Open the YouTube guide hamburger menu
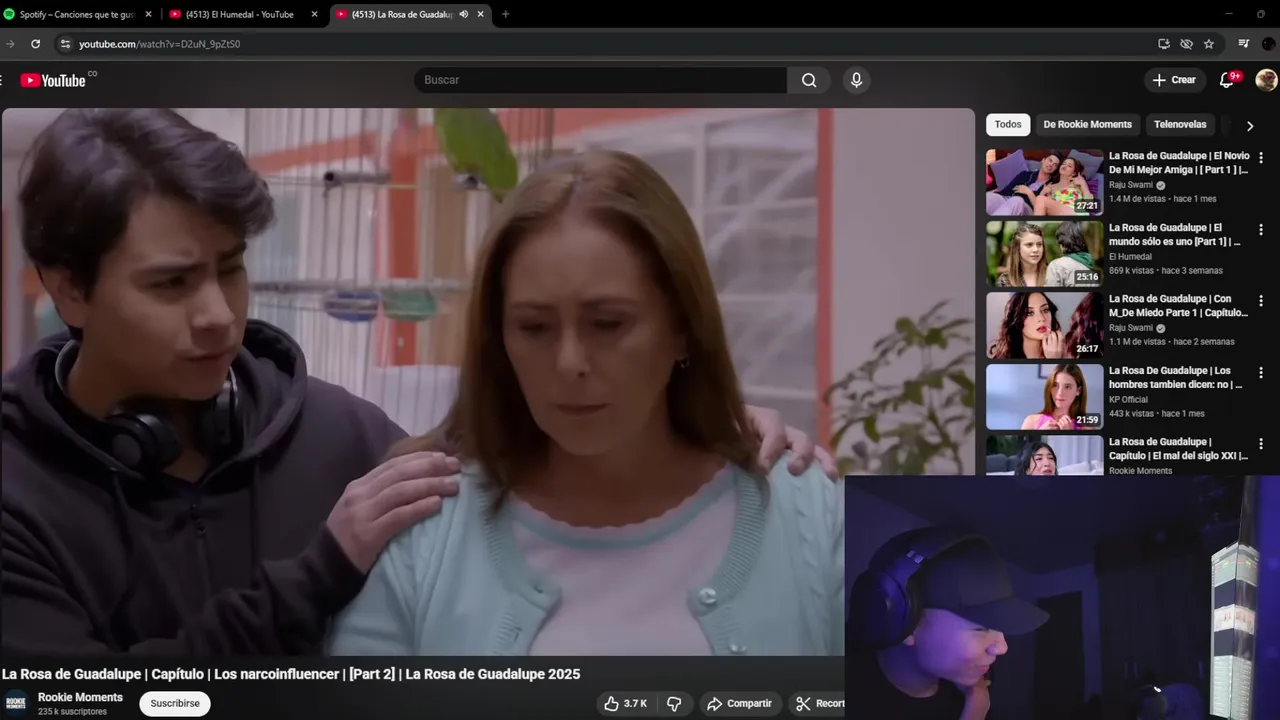 2,80
